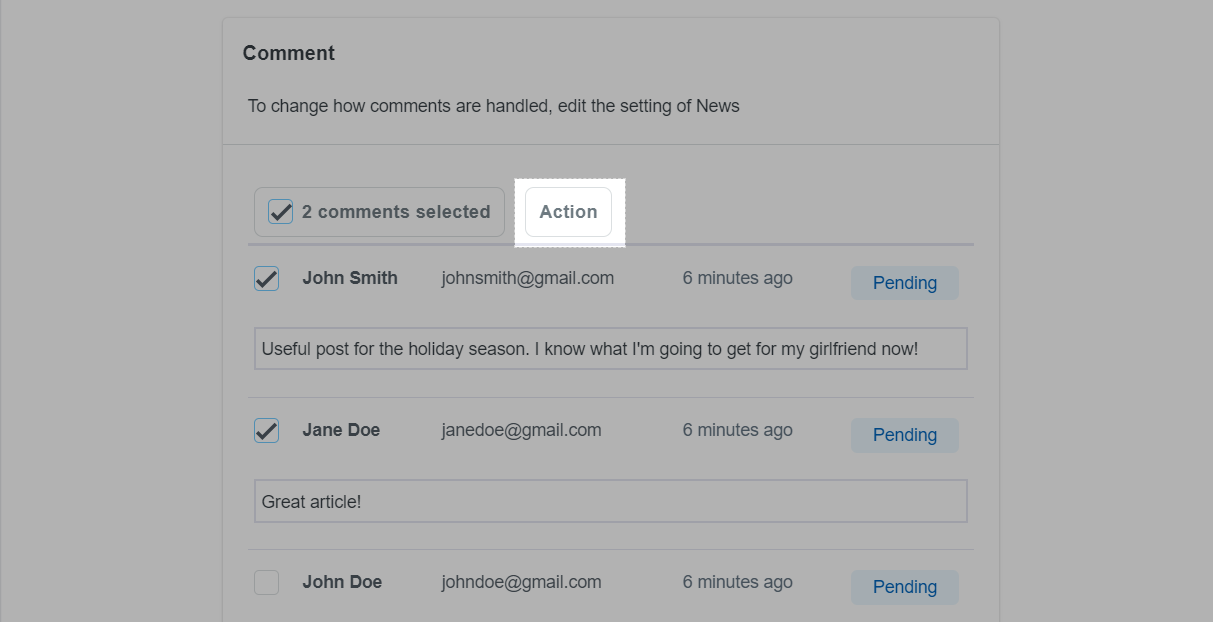Uncheck Jane Doe's comment checkbox

tap(266, 430)
